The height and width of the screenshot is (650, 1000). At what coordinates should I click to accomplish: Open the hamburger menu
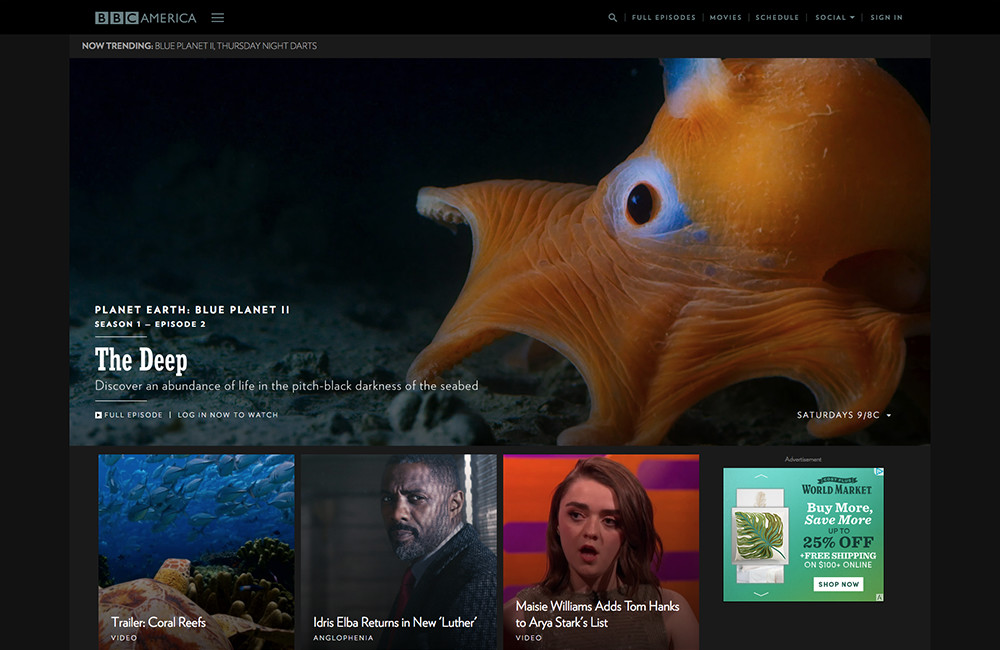(x=217, y=18)
